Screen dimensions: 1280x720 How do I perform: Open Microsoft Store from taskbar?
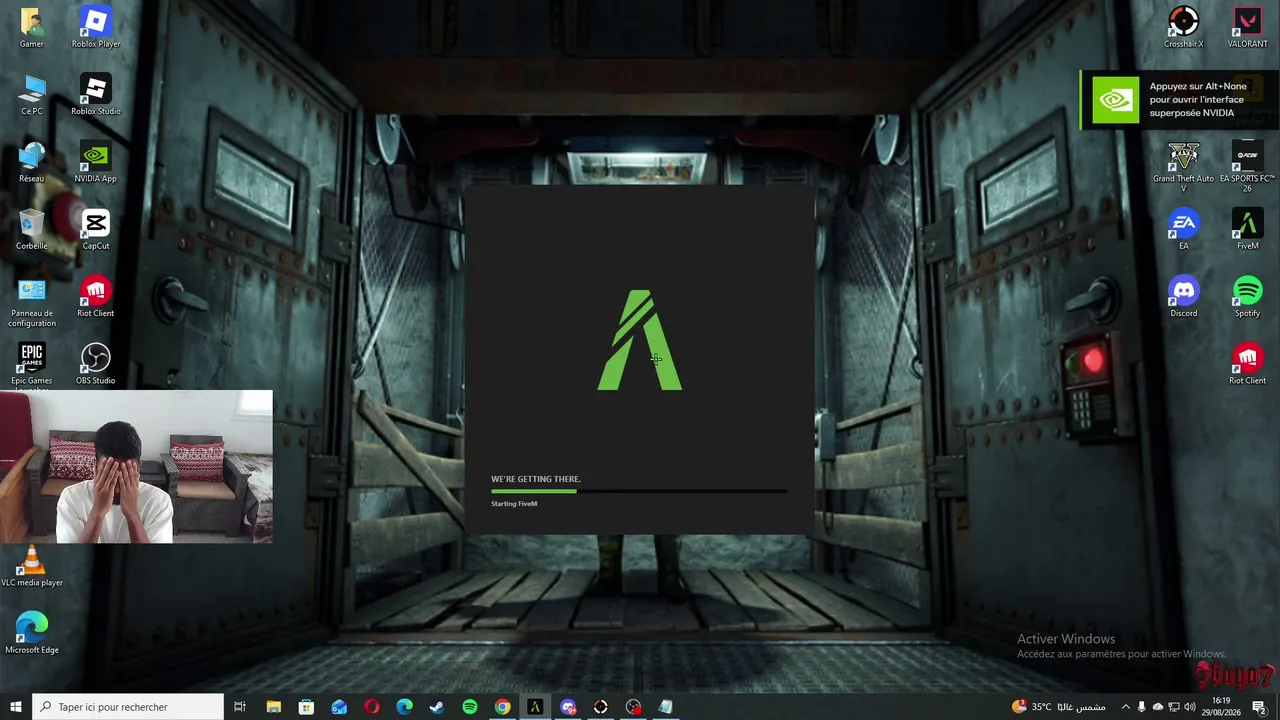306,707
